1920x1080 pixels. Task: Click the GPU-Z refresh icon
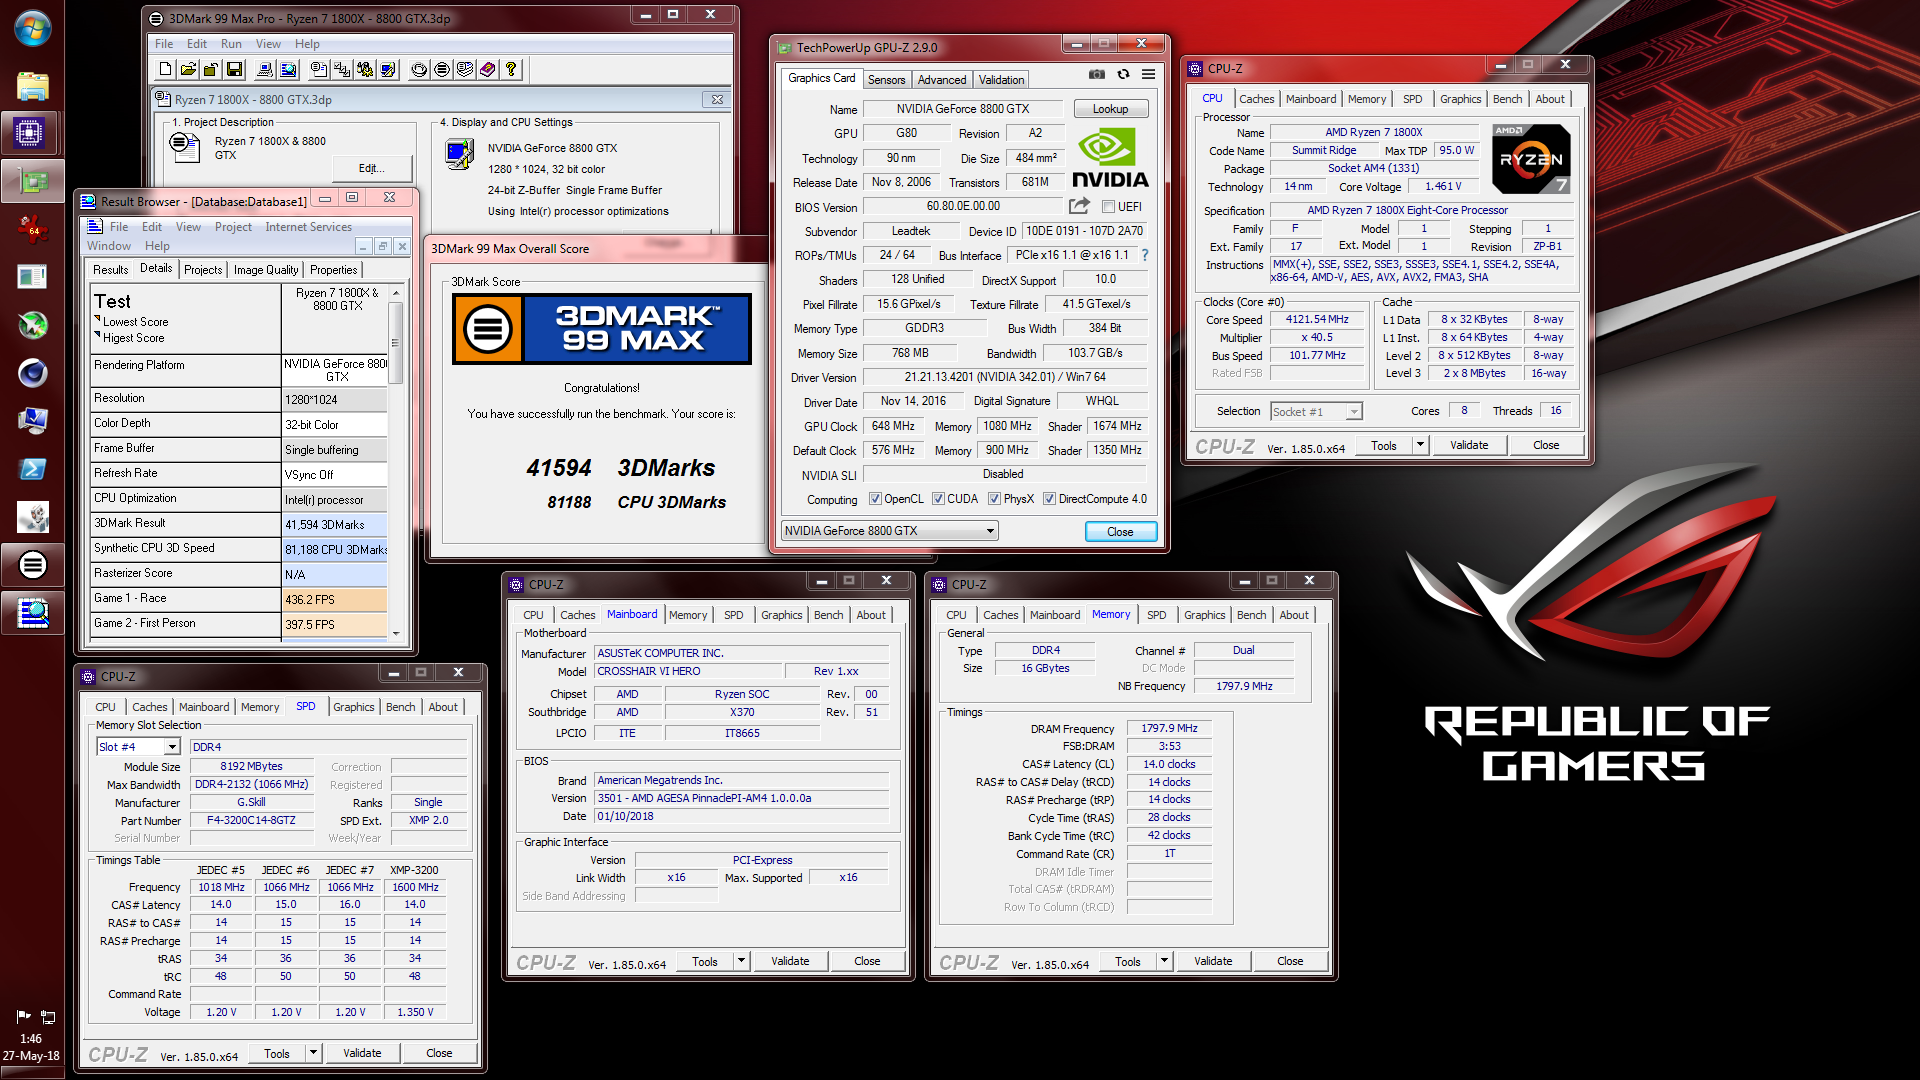tap(1123, 74)
